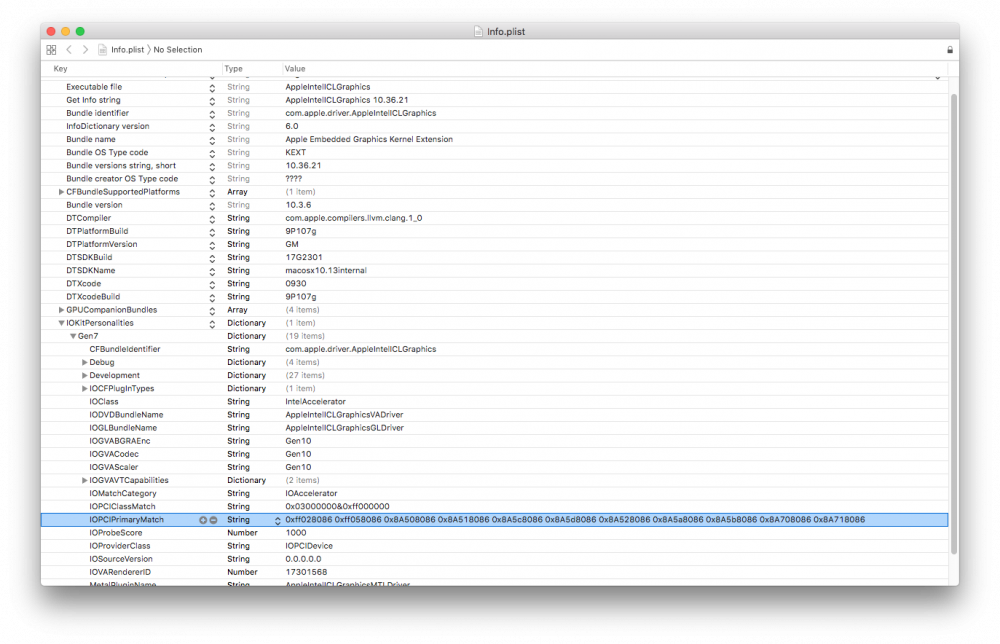Image resolution: width=1000 pixels, height=644 pixels.
Task: Select the IOGVACodec key
Action: tap(114, 454)
